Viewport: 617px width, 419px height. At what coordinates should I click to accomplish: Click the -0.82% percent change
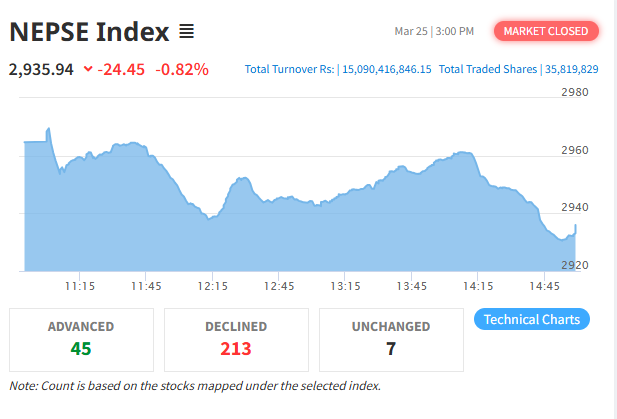click(x=181, y=69)
